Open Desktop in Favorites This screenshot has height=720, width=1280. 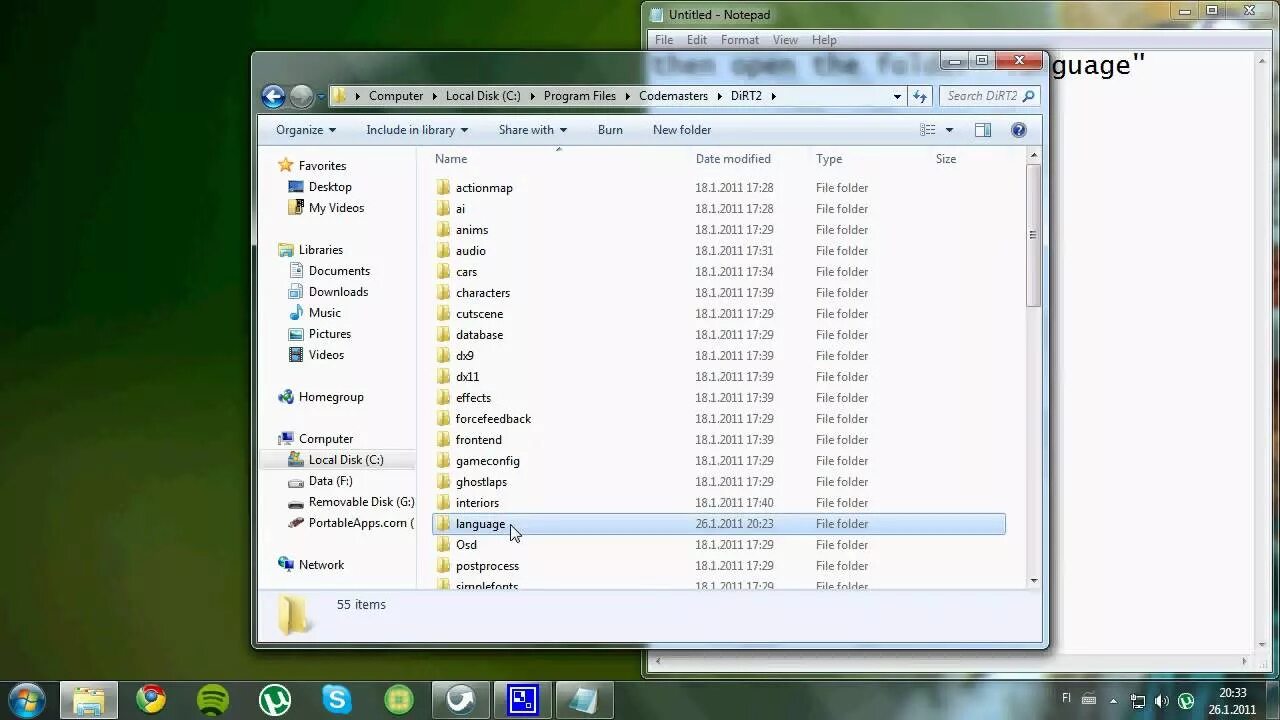coord(330,187)
